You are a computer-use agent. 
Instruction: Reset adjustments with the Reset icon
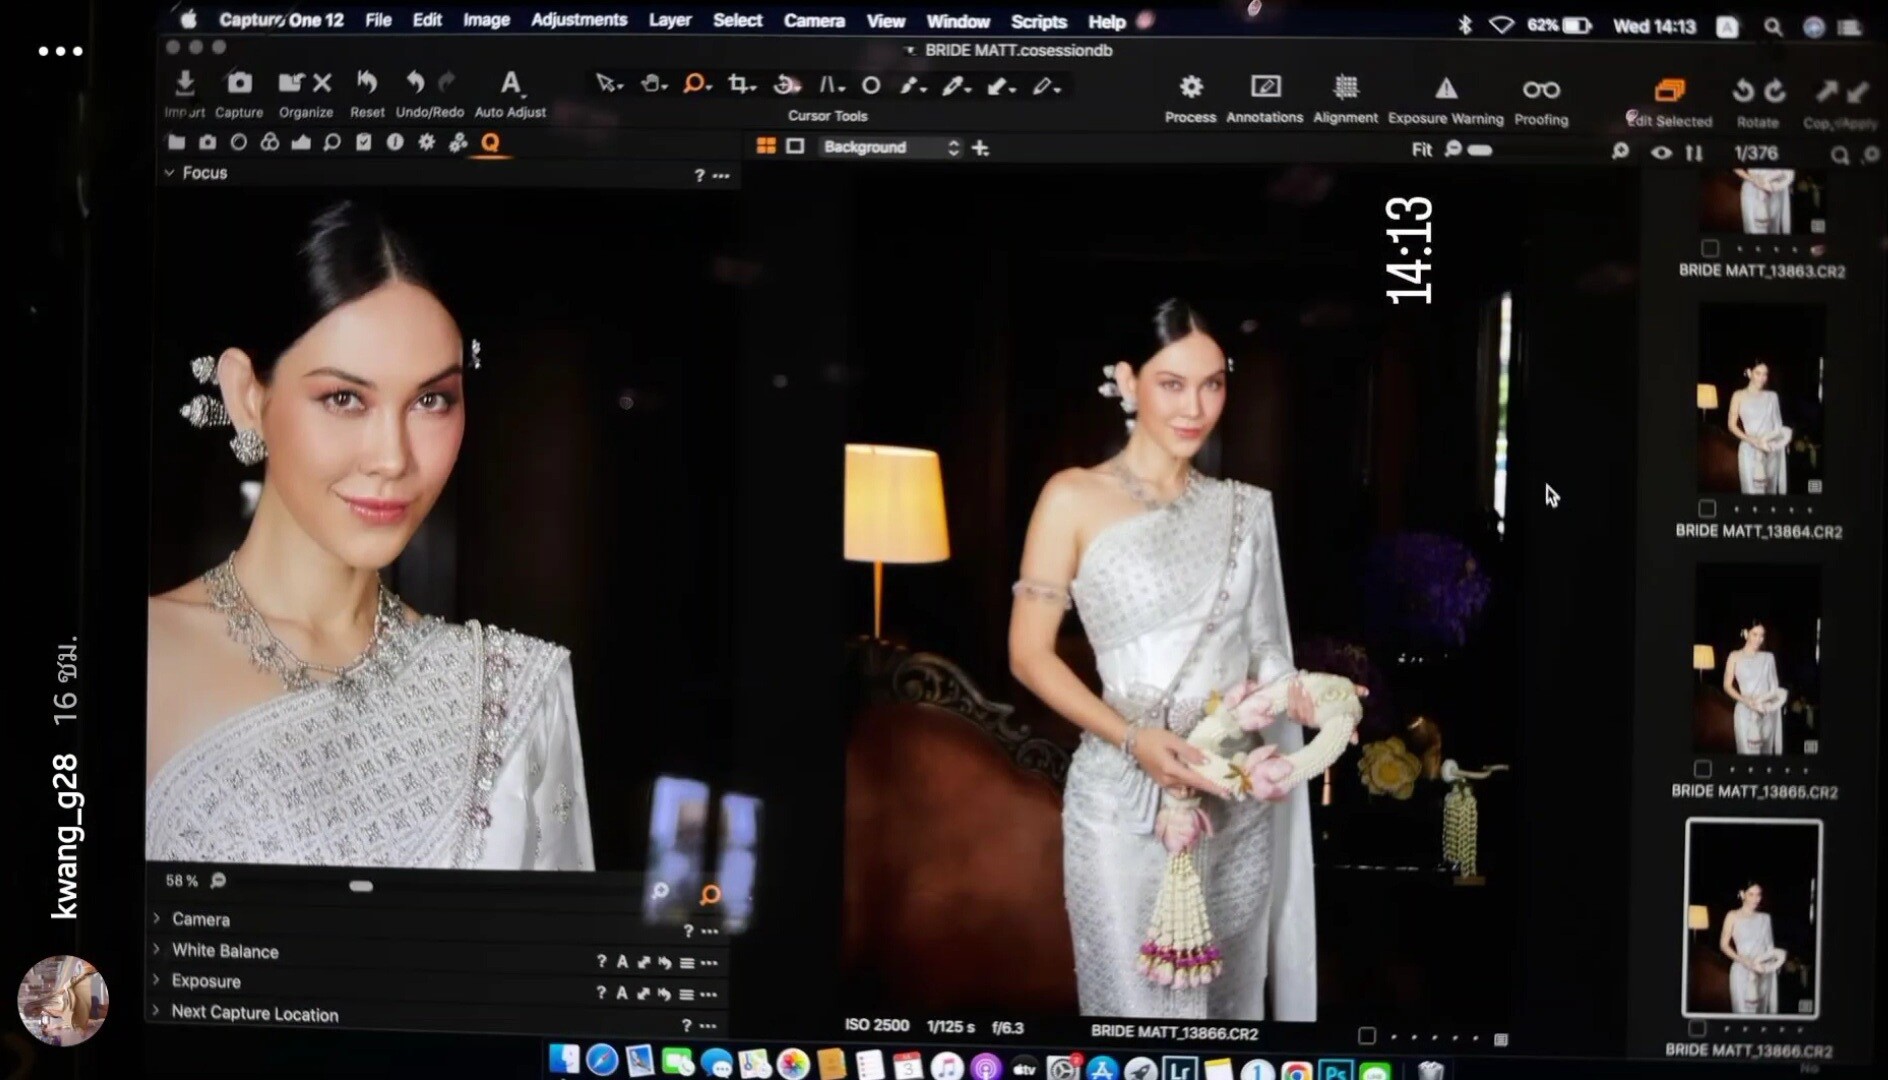point(367,83)
